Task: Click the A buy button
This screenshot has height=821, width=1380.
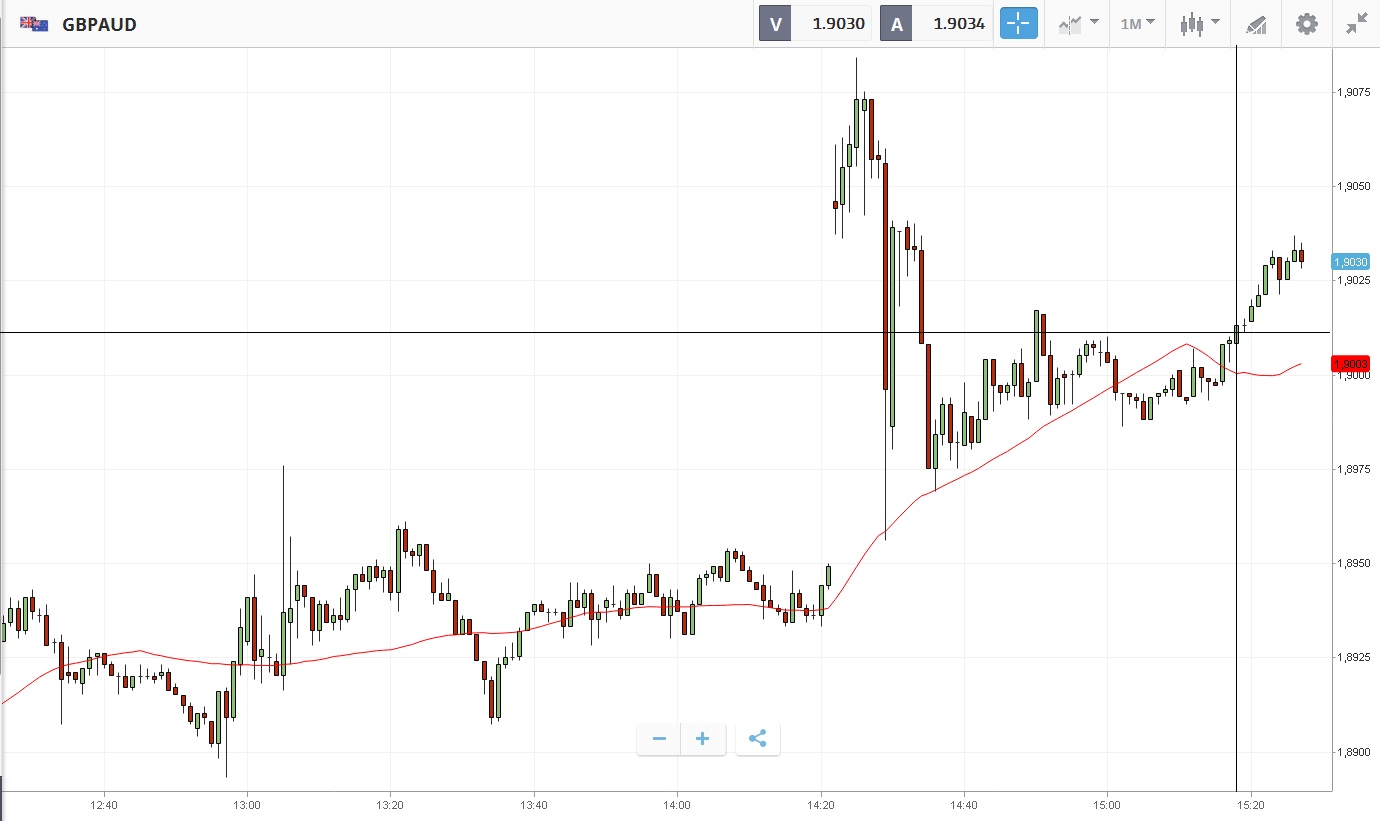Action: pos(896,24)
